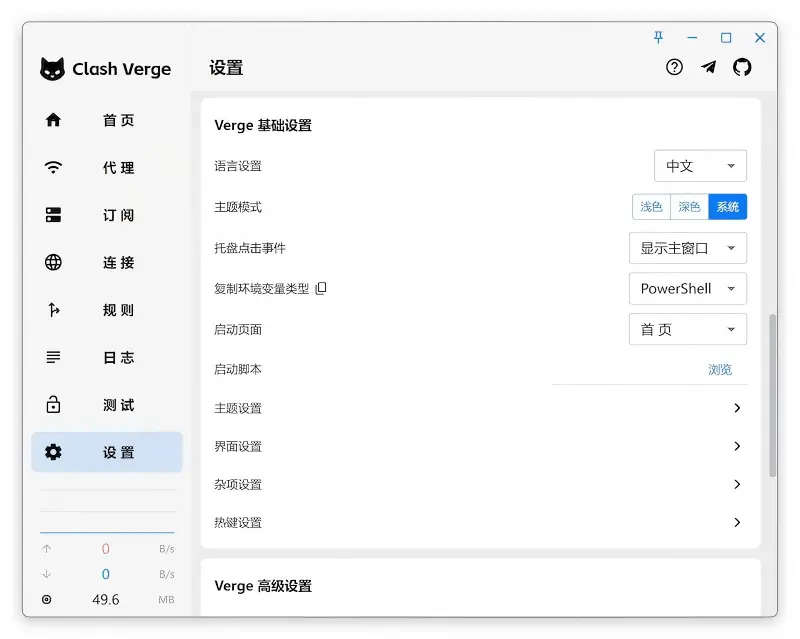Click the 主题模式 label
This screenshot has width=800, height=639.
(238, 207)
